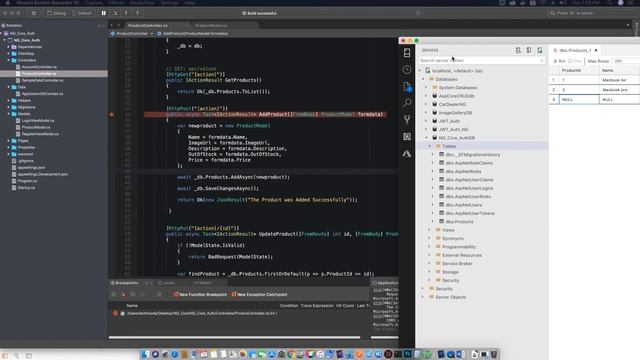
Task: Select AccountController.cs in Solution pad
Action: click(39, 67)
